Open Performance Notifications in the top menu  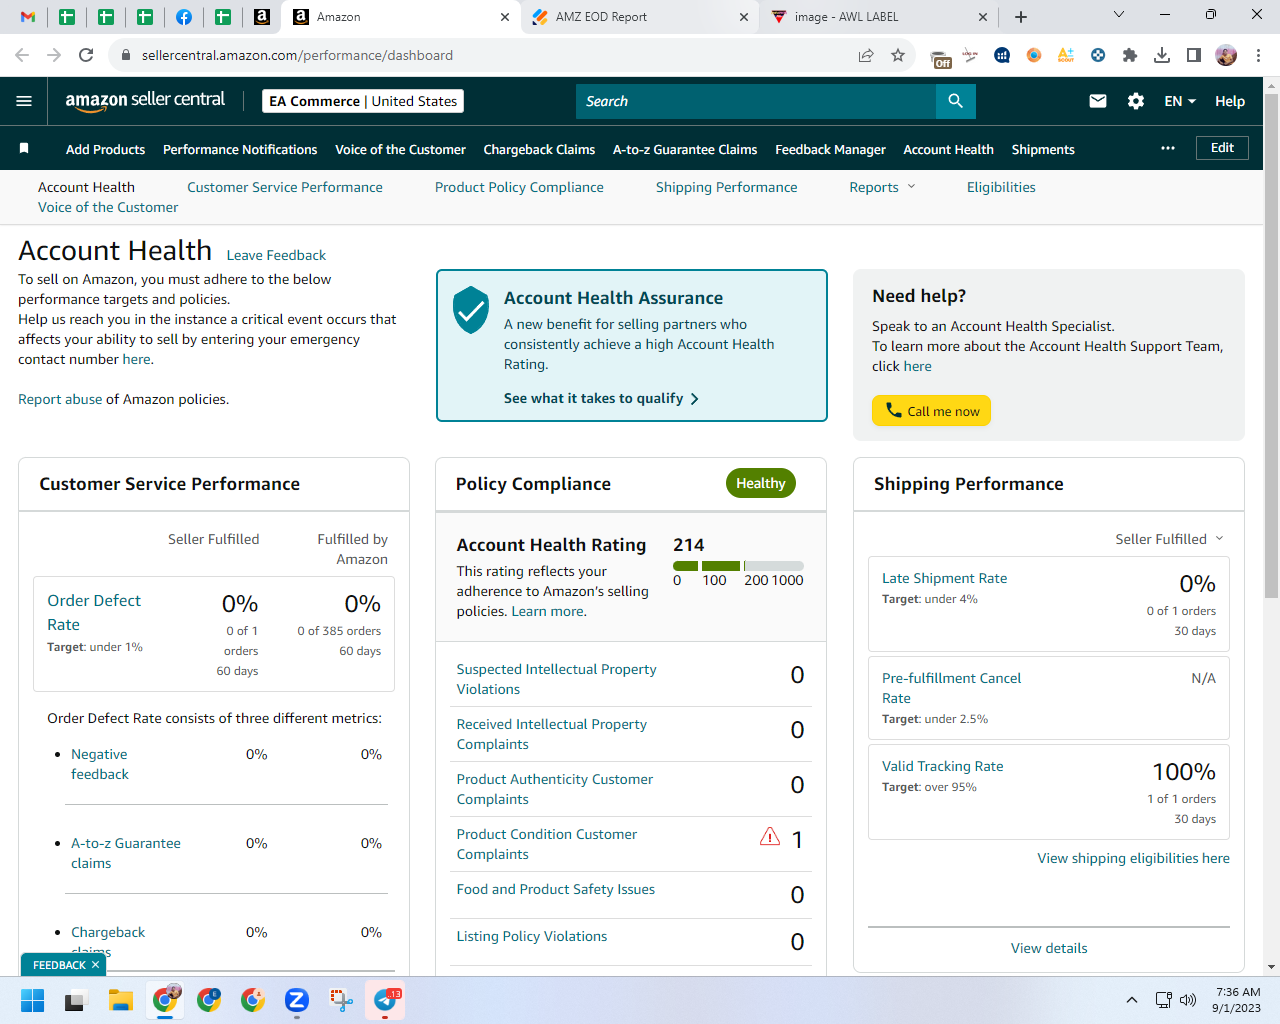(x=240, y=149)
